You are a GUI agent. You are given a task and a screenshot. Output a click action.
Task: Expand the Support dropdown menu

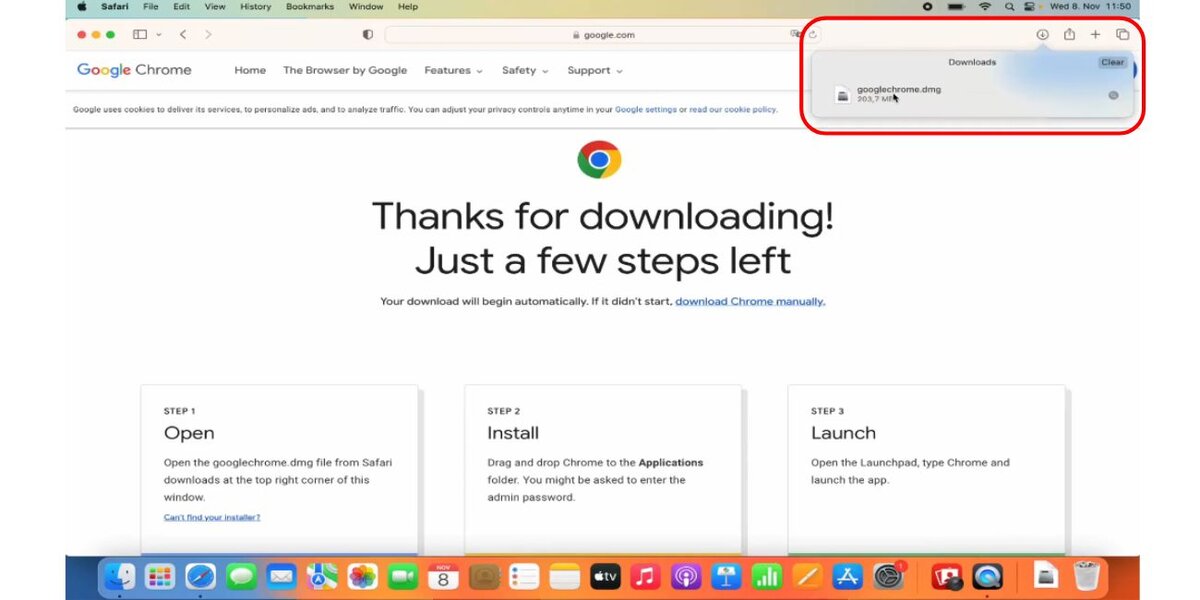(x=595, y=70)
